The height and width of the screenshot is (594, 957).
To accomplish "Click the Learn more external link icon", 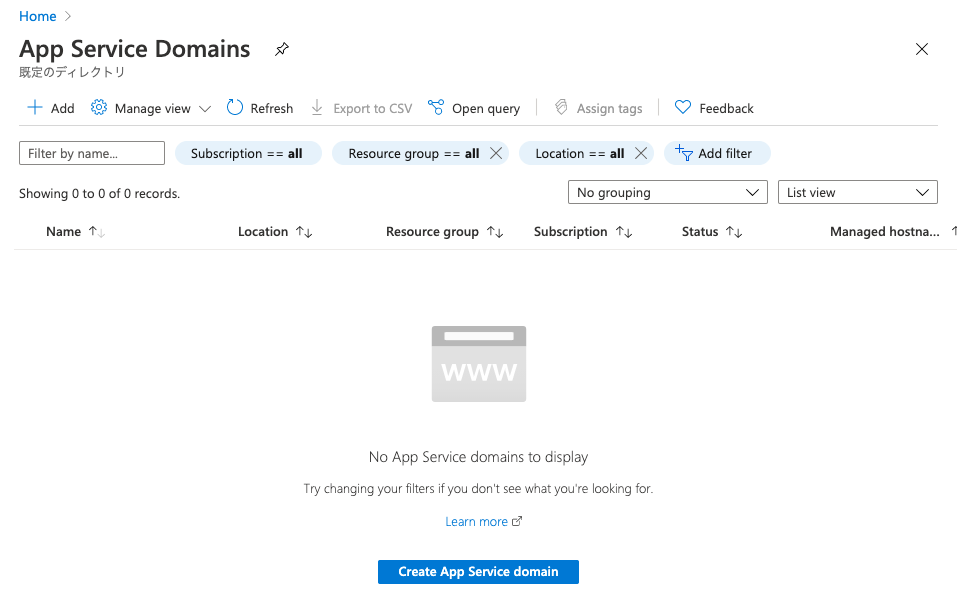I will 517,521.
